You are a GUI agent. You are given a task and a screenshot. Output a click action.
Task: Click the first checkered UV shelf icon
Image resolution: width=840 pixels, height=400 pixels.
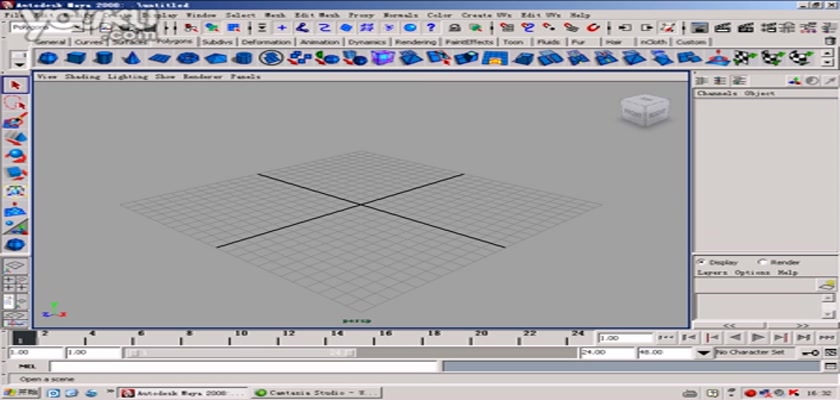pos(745,57)
